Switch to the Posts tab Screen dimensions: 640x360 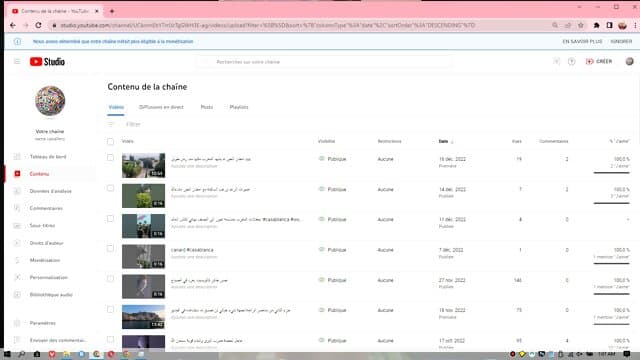(207, 107)
